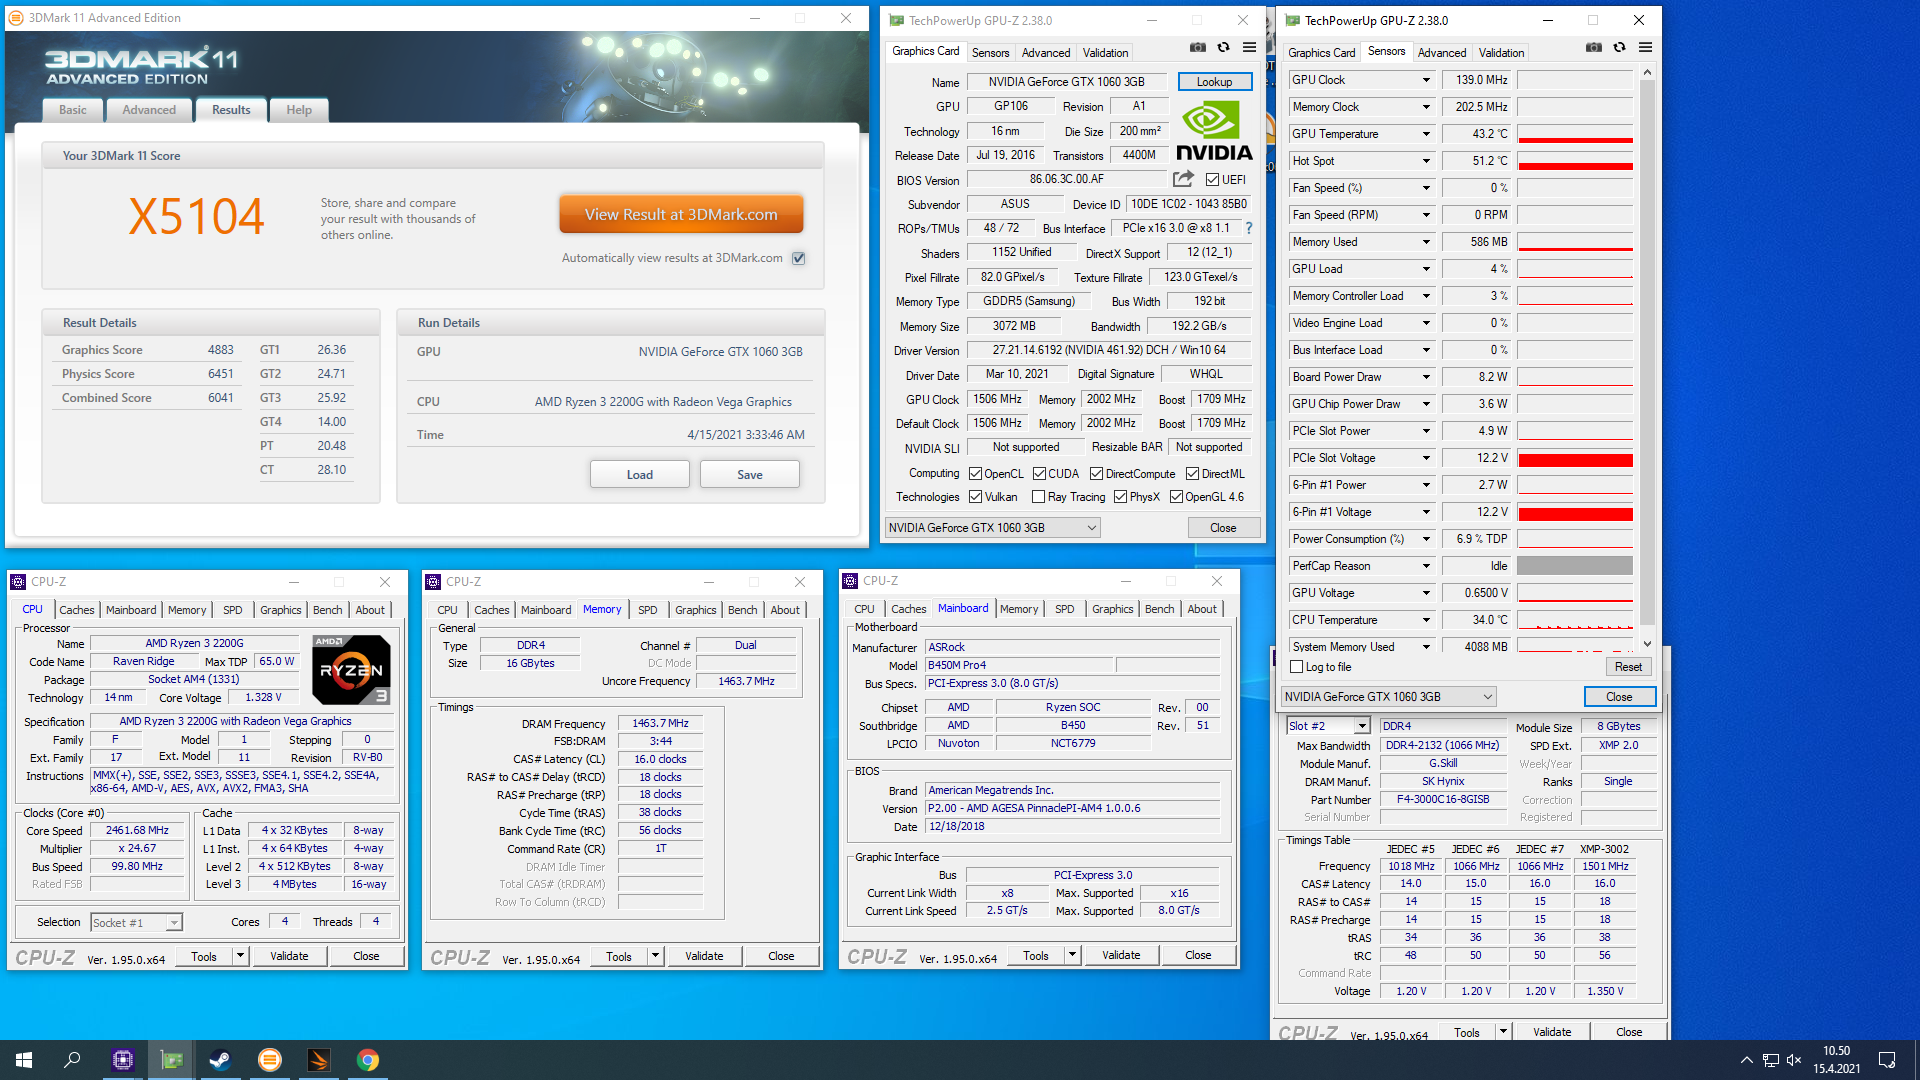Click the CPU-Z title icon in Mainboard window
This screenshot has width=1920, height=1080.
pyautogui.click(x=850, y=581)
